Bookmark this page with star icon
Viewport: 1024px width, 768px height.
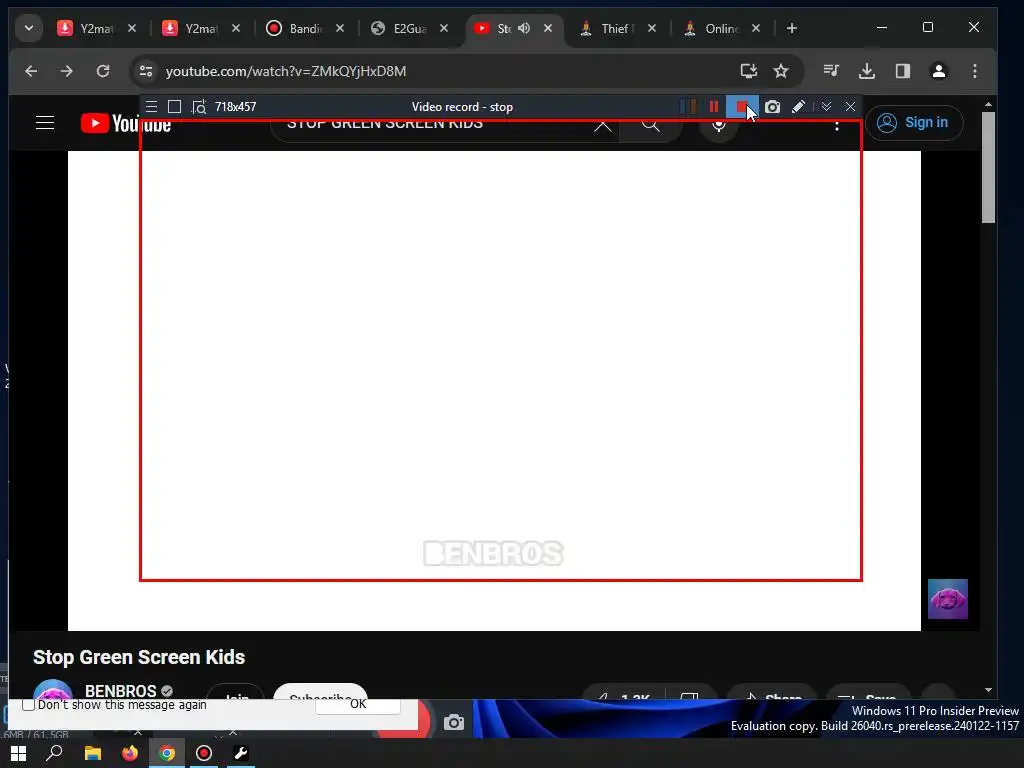[781, 71]
